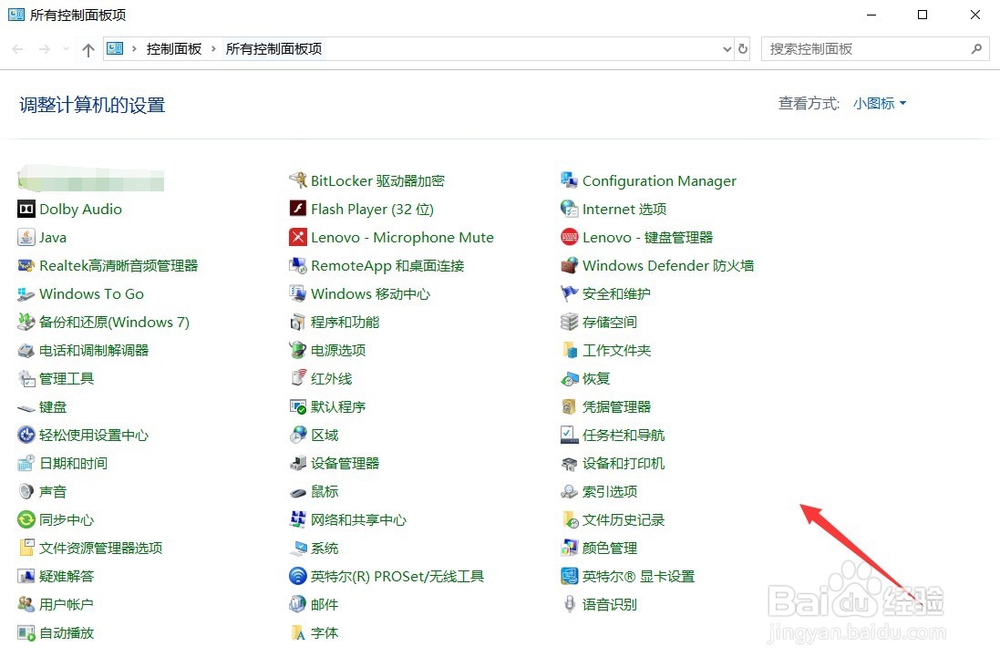Open 任务栏和导航 link
This screenshot has height=667, width=1000.
coord(623,435)
